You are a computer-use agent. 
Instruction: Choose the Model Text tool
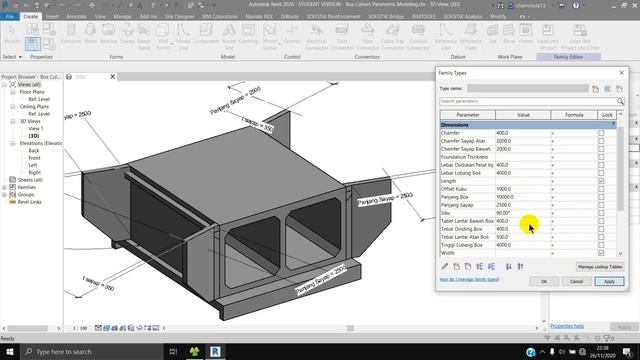pyautogui.click(x=229, y=37)
